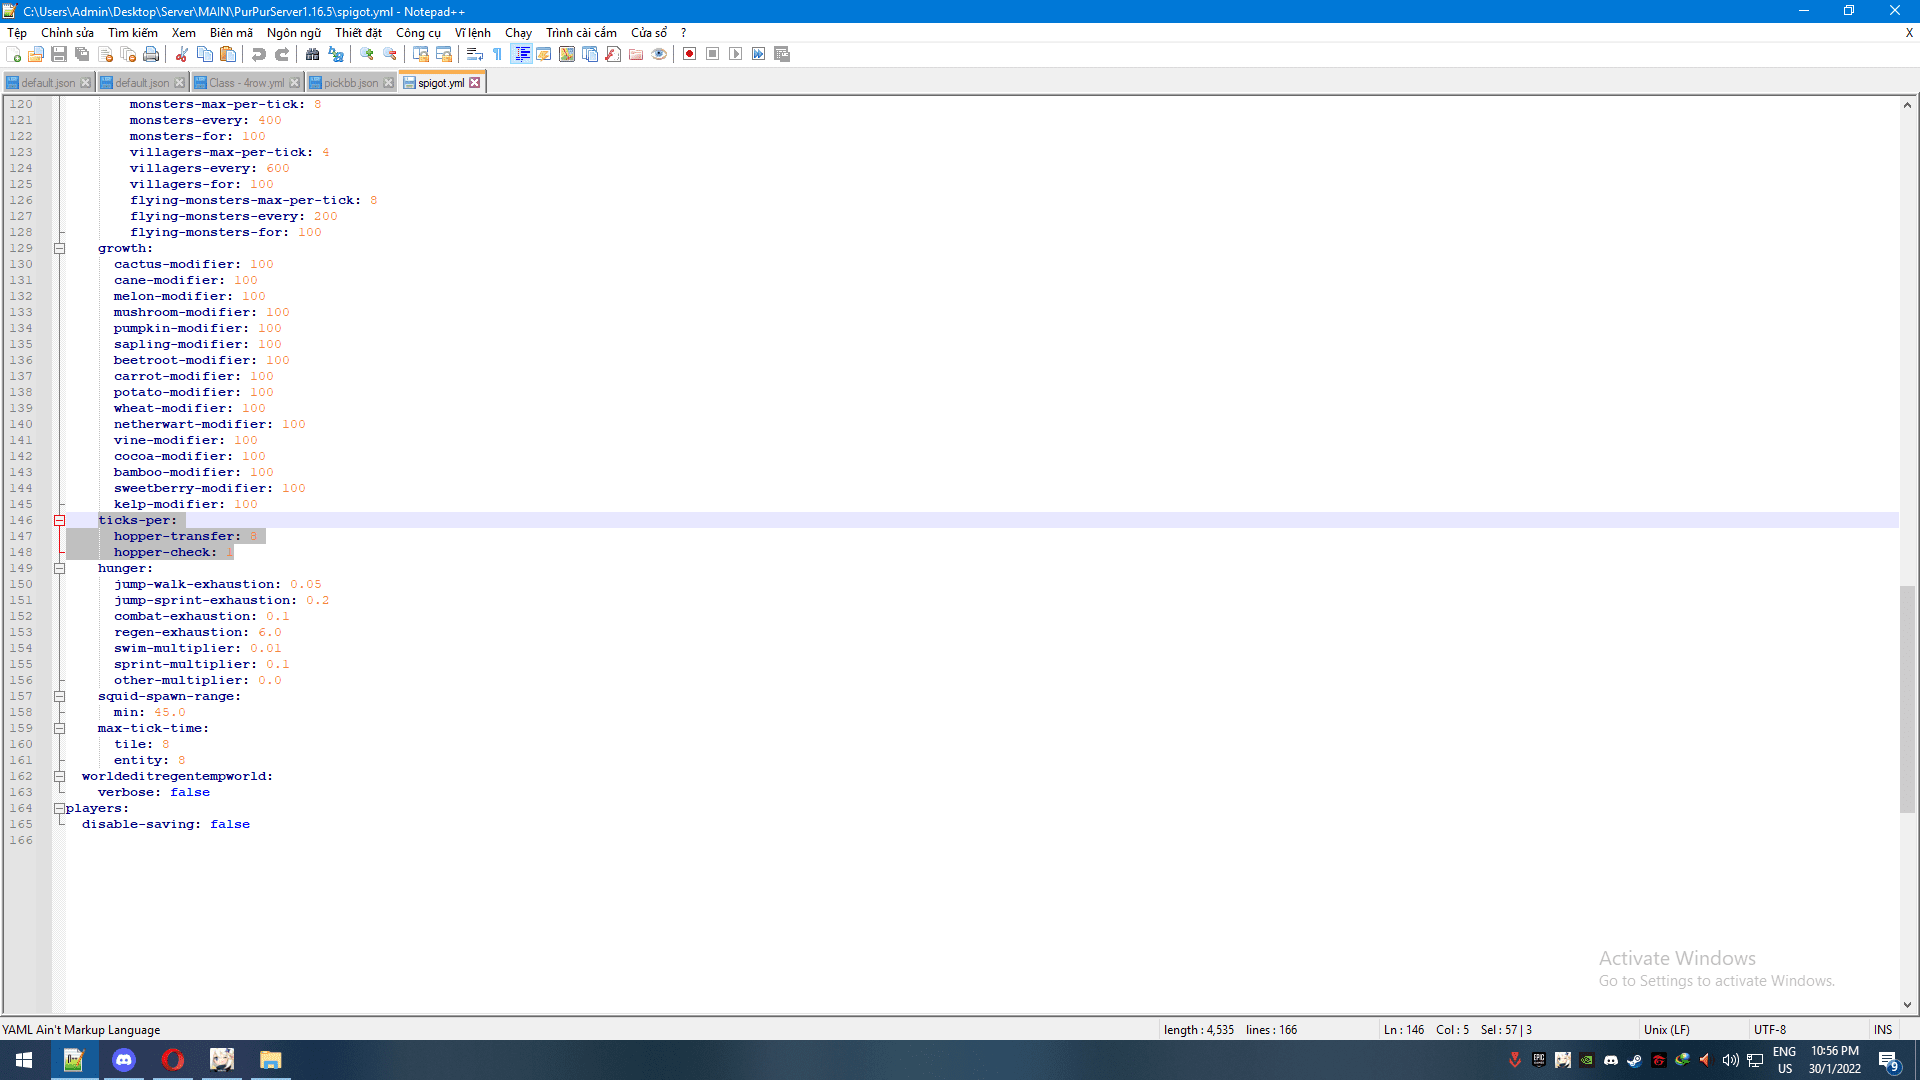Switch to the pickbb.json tab
1920x1080 pixels.
pyautogui.click(x=350, y=83)
